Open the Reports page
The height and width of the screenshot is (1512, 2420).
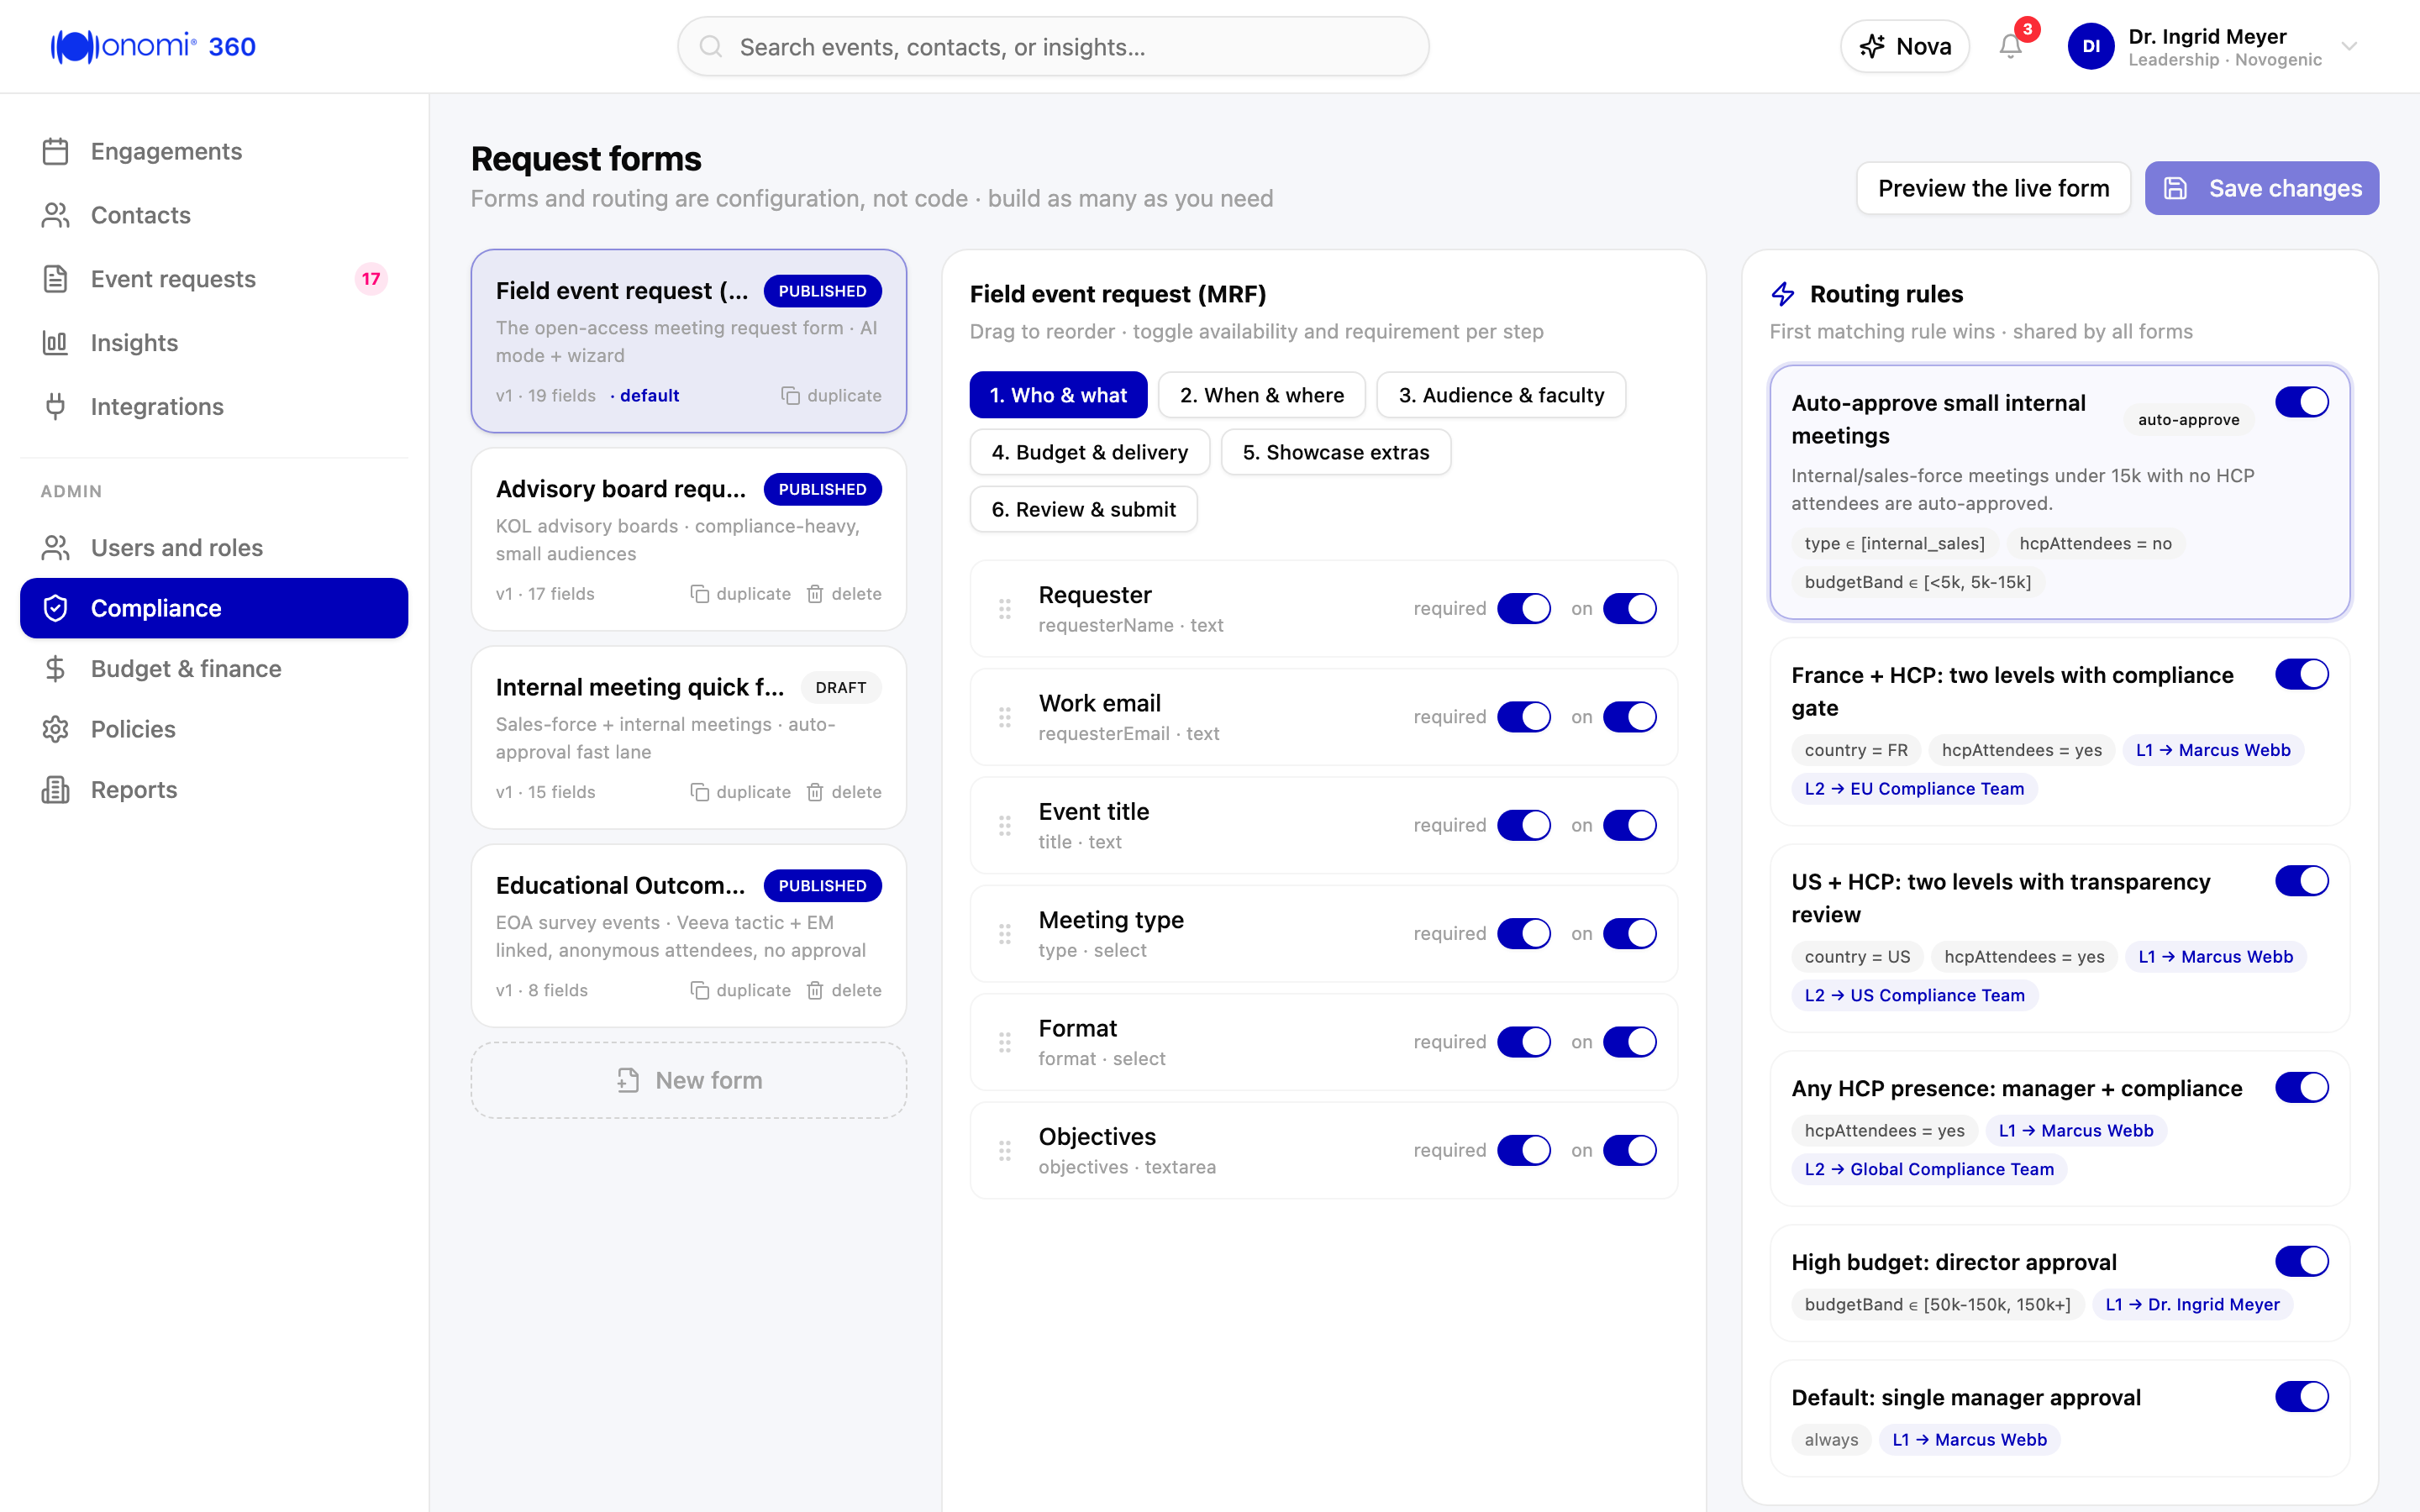tap(214, 790)
